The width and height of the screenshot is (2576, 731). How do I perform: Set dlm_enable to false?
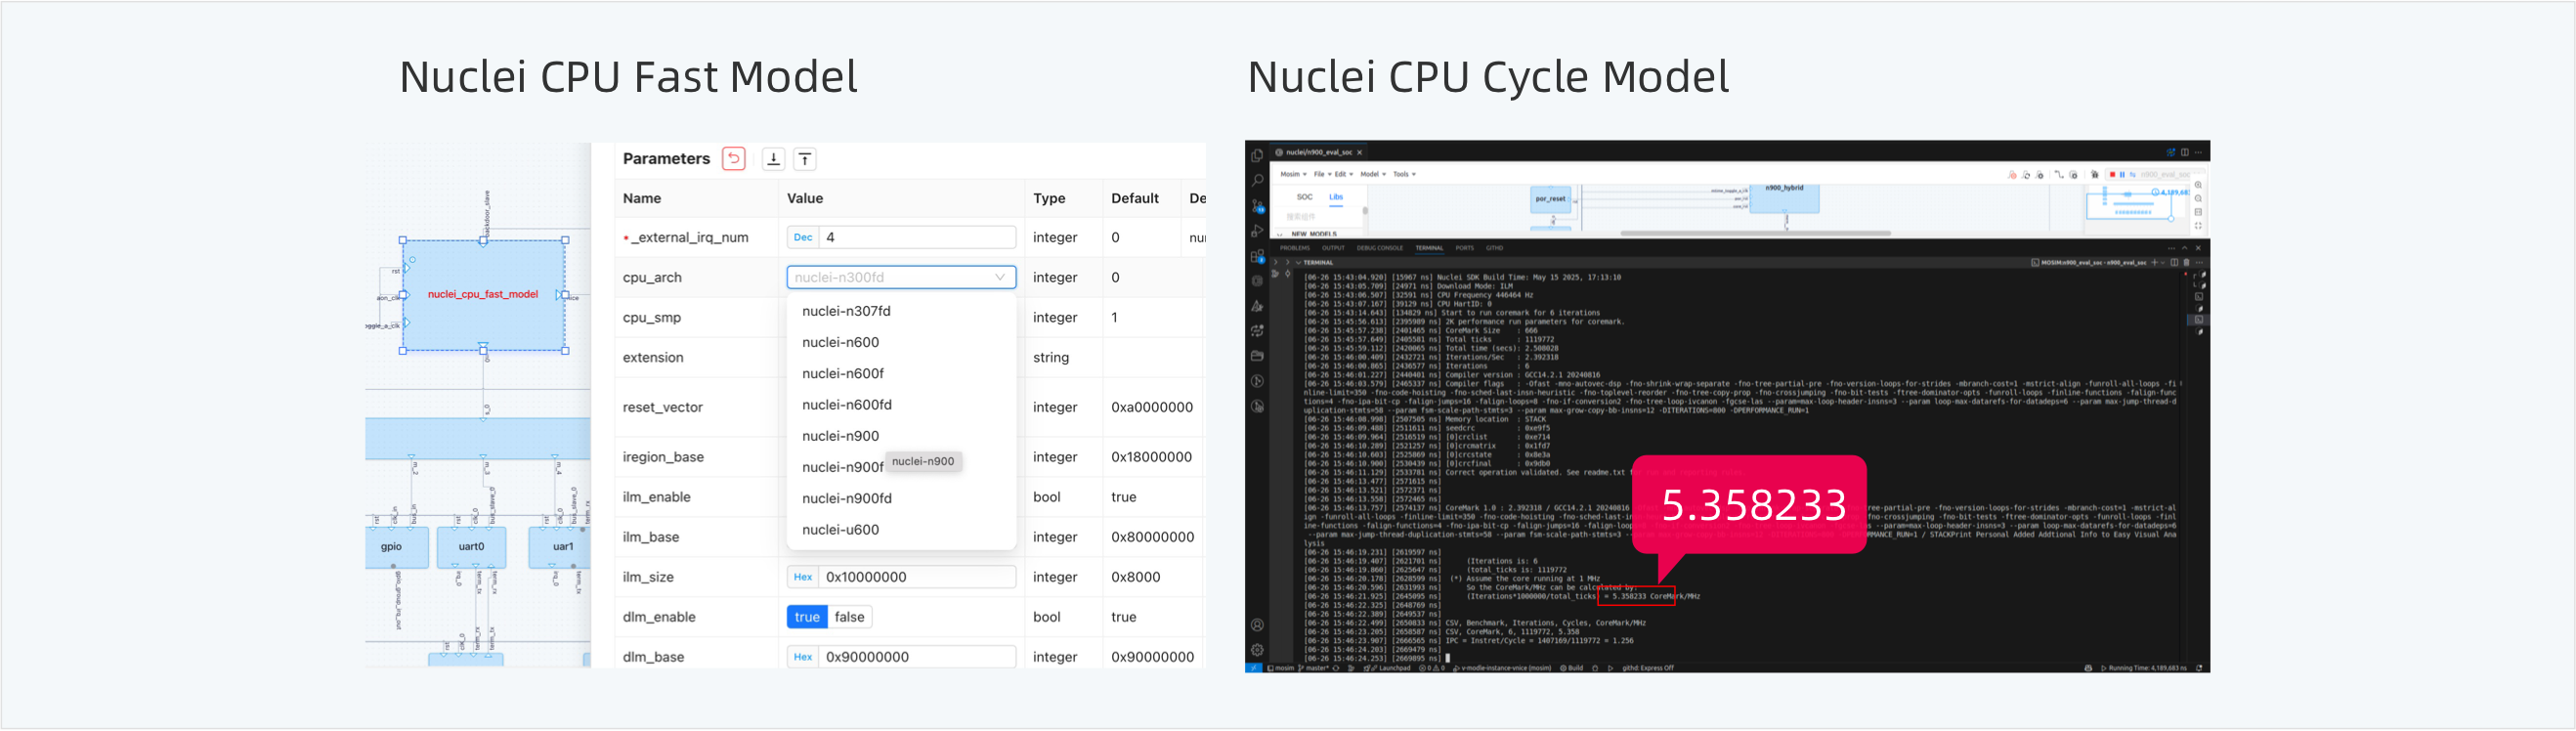(849, 617)
